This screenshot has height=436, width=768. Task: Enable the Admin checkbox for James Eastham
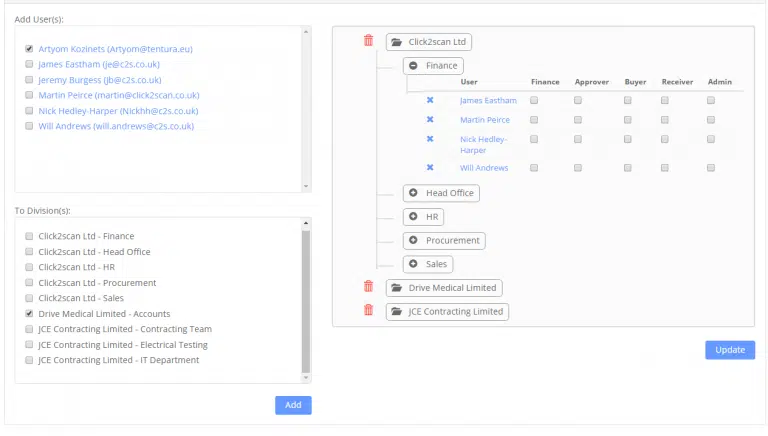coord(711,100)
